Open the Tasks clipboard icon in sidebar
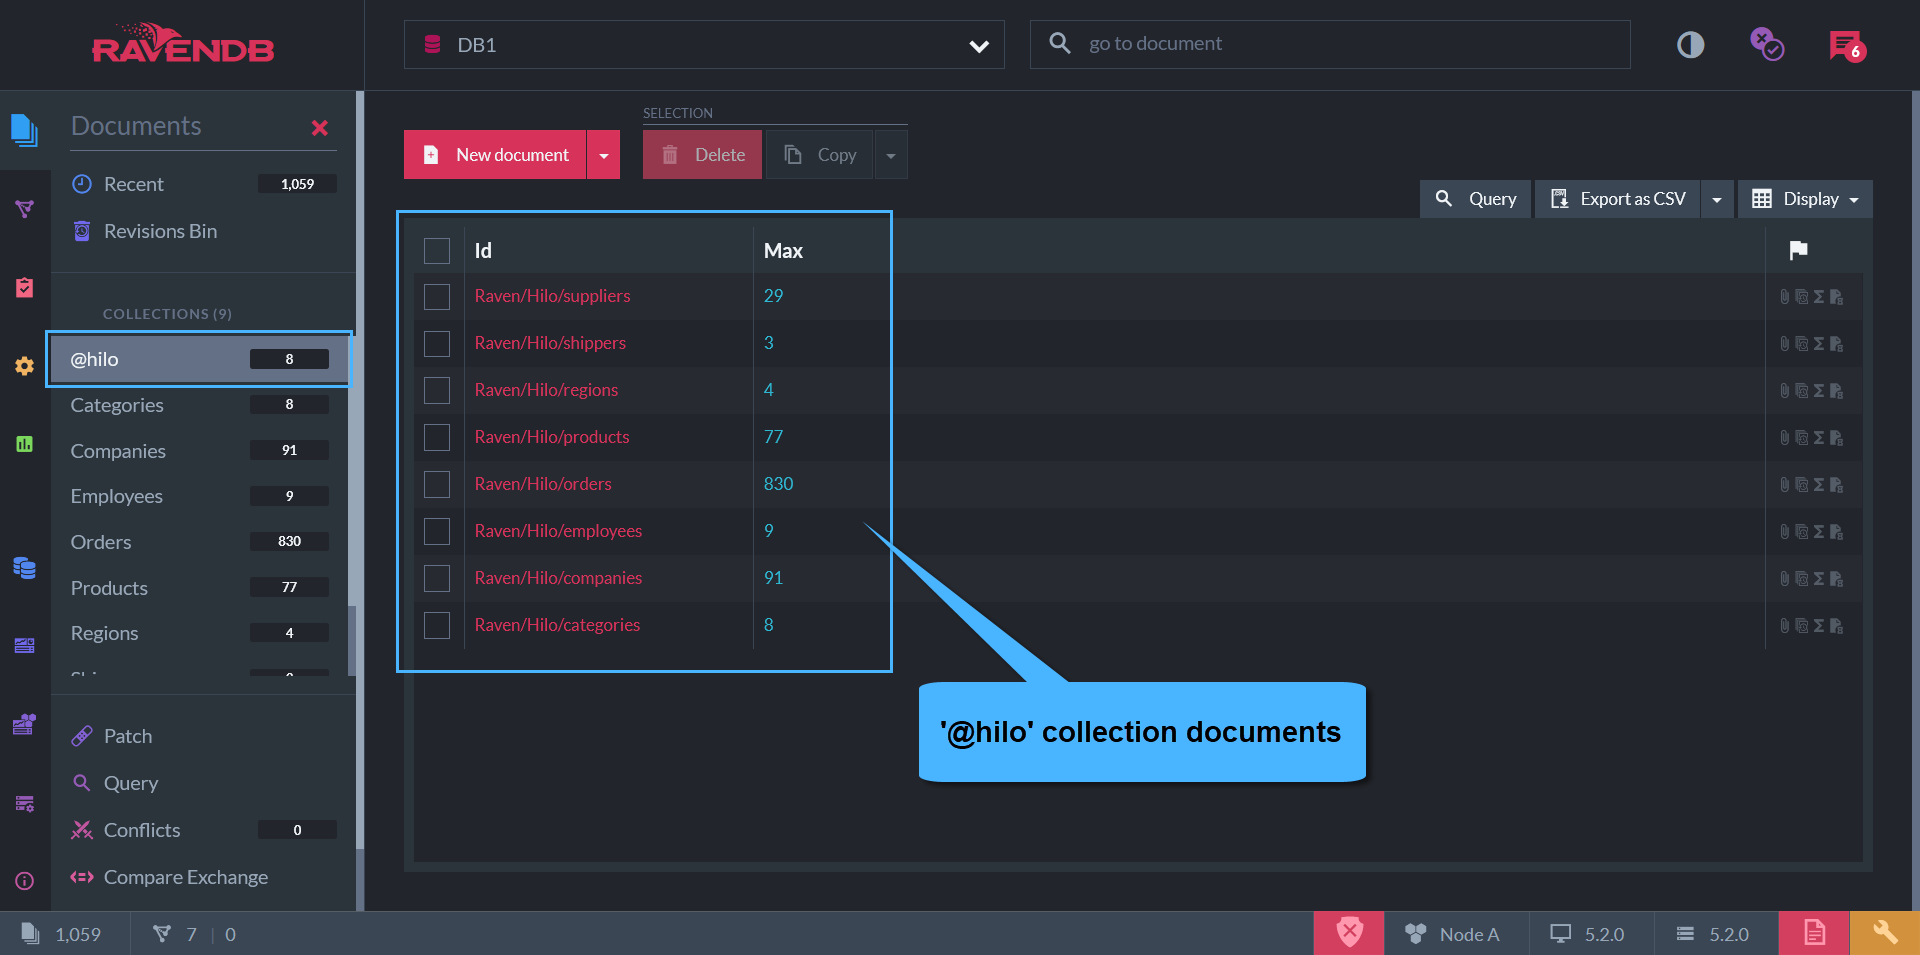This screenshot has height=955, width=1920. [24, 287]
